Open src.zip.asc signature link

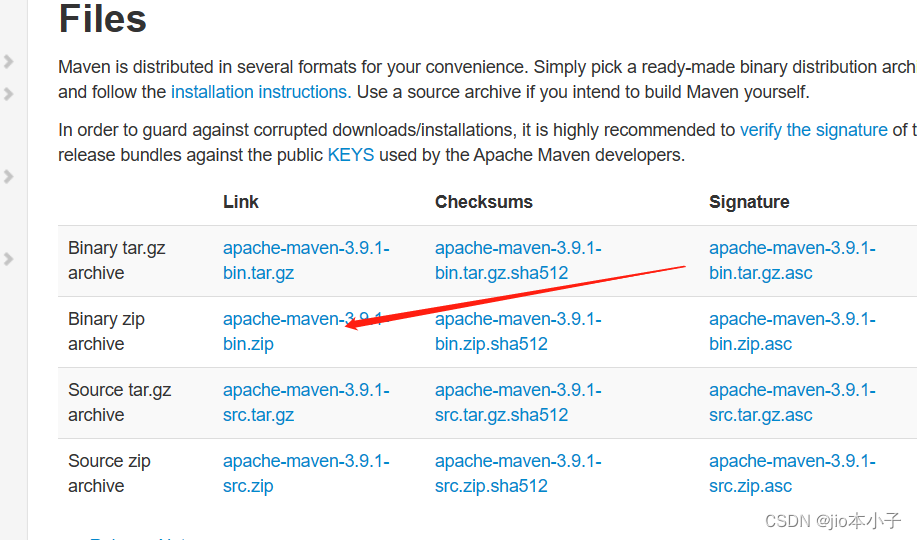coord(792,473)
